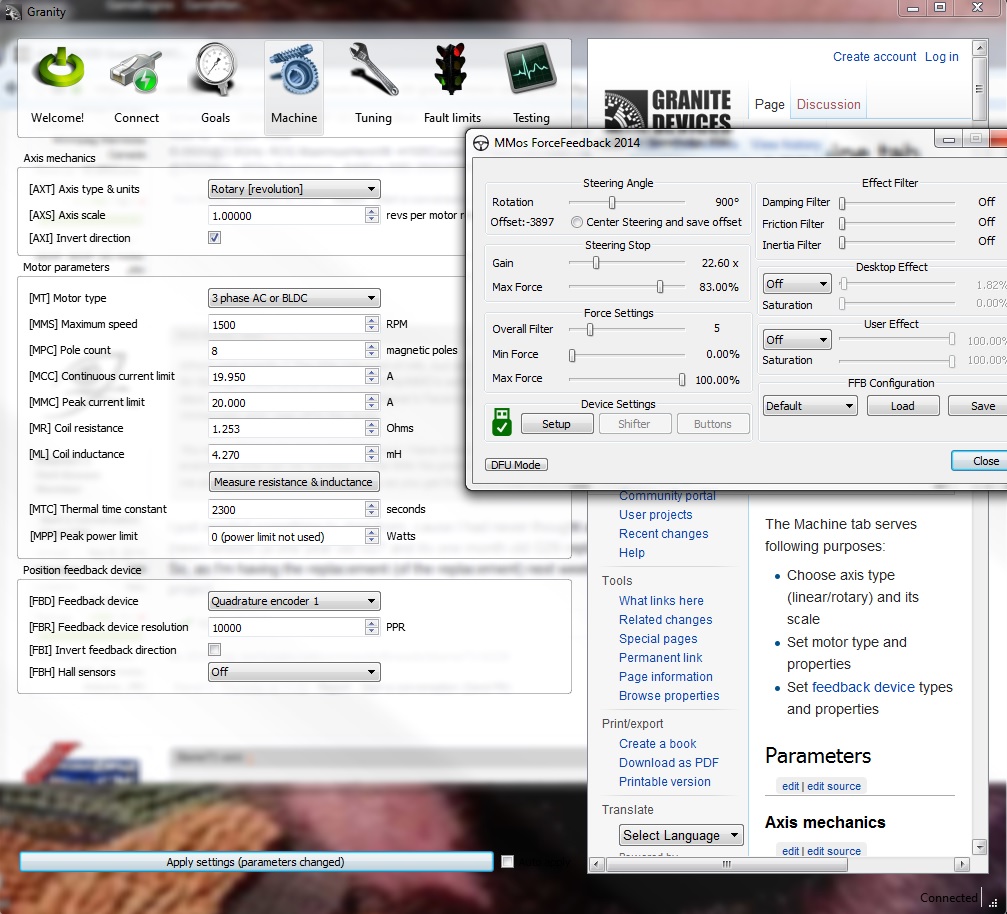Viewport: 1007px width, 914px height.
Task: Open Fault limits traffic light icon
Action: pyautogui.click(x=451, y=69)
